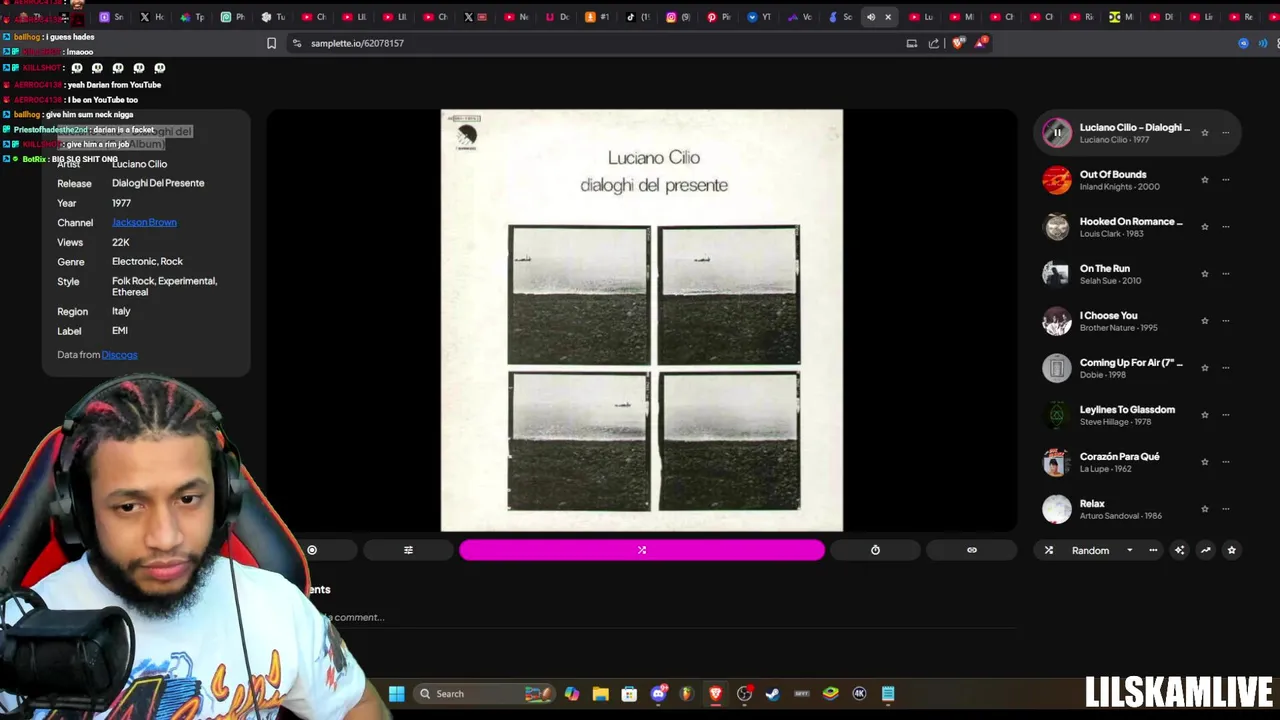Star the Out Of Bounds track

tap(1205, 180)
